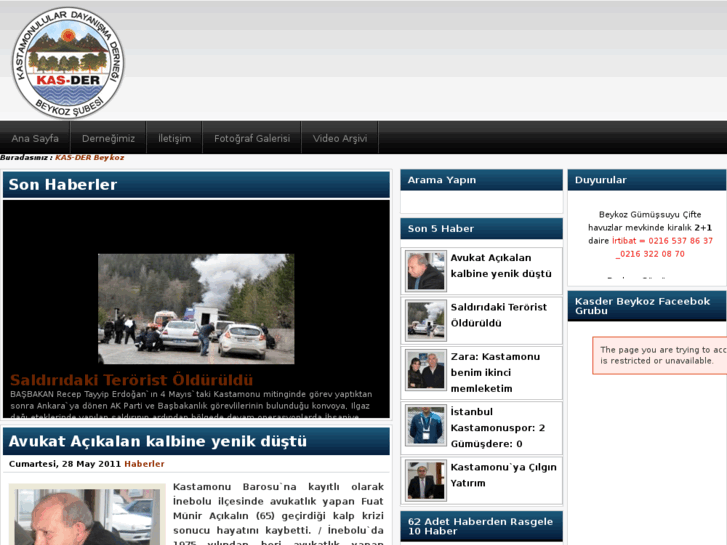The height and width of the screenshot is (545, 727).
Task: Open the Kastamonu'ya Çılgın Yatırım link
Action: (504, 475)
